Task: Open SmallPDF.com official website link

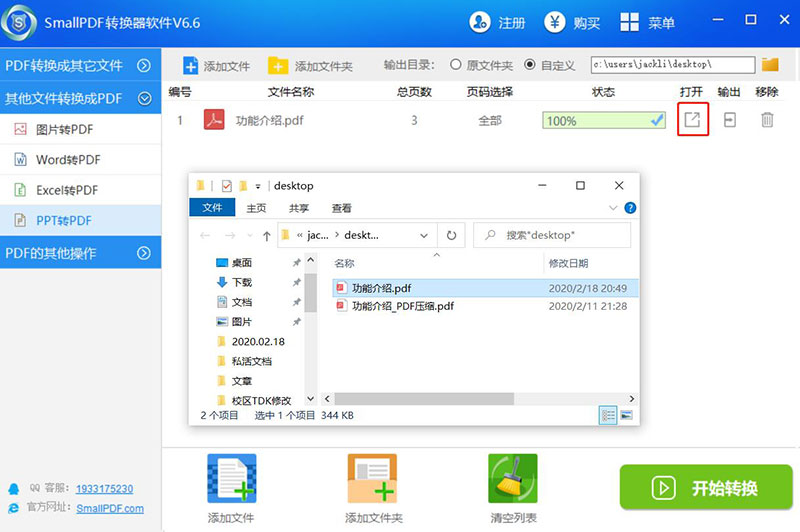Action: 110,509
